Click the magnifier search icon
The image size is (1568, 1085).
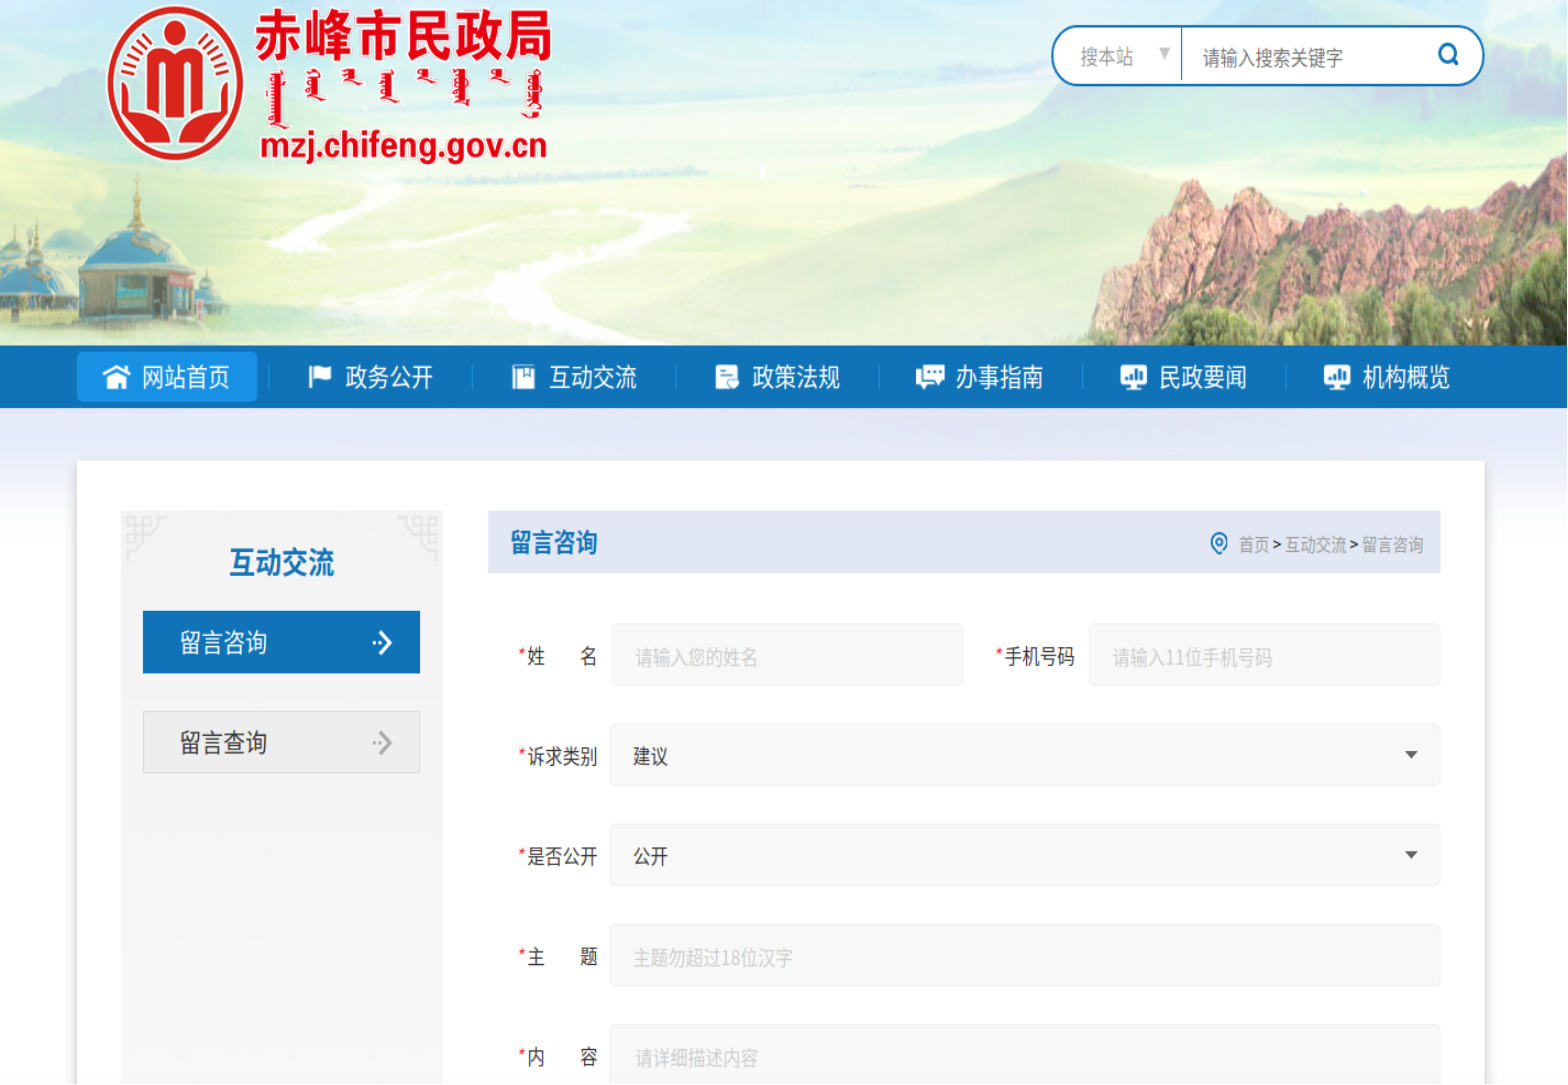click(x=1447, y=55)
